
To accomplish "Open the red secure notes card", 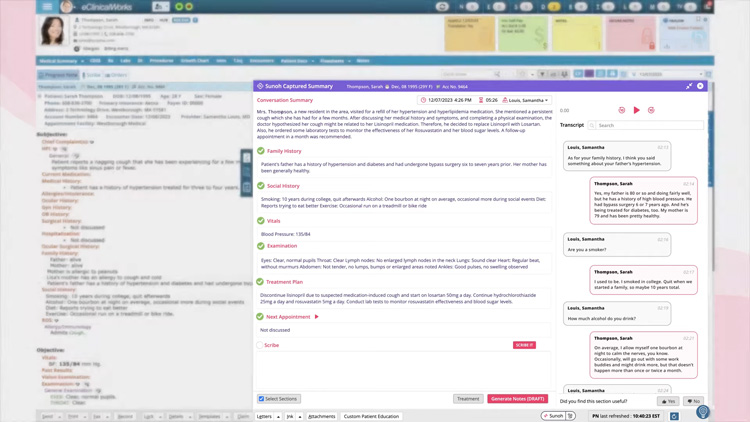I will coord(630,33).
